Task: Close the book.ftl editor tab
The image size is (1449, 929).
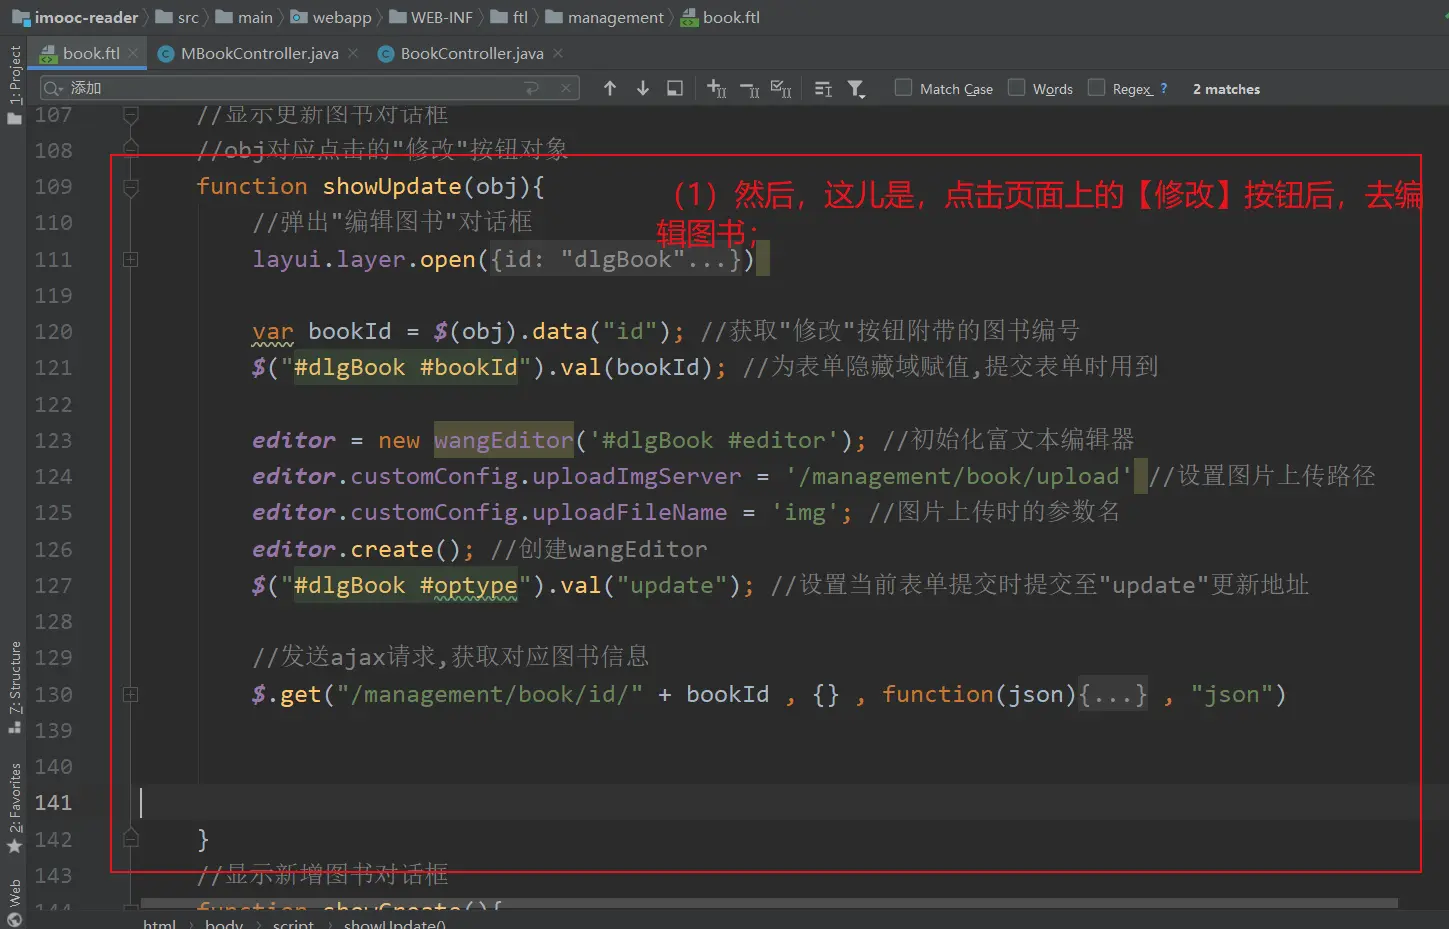Action: click(x=133, y=53)
